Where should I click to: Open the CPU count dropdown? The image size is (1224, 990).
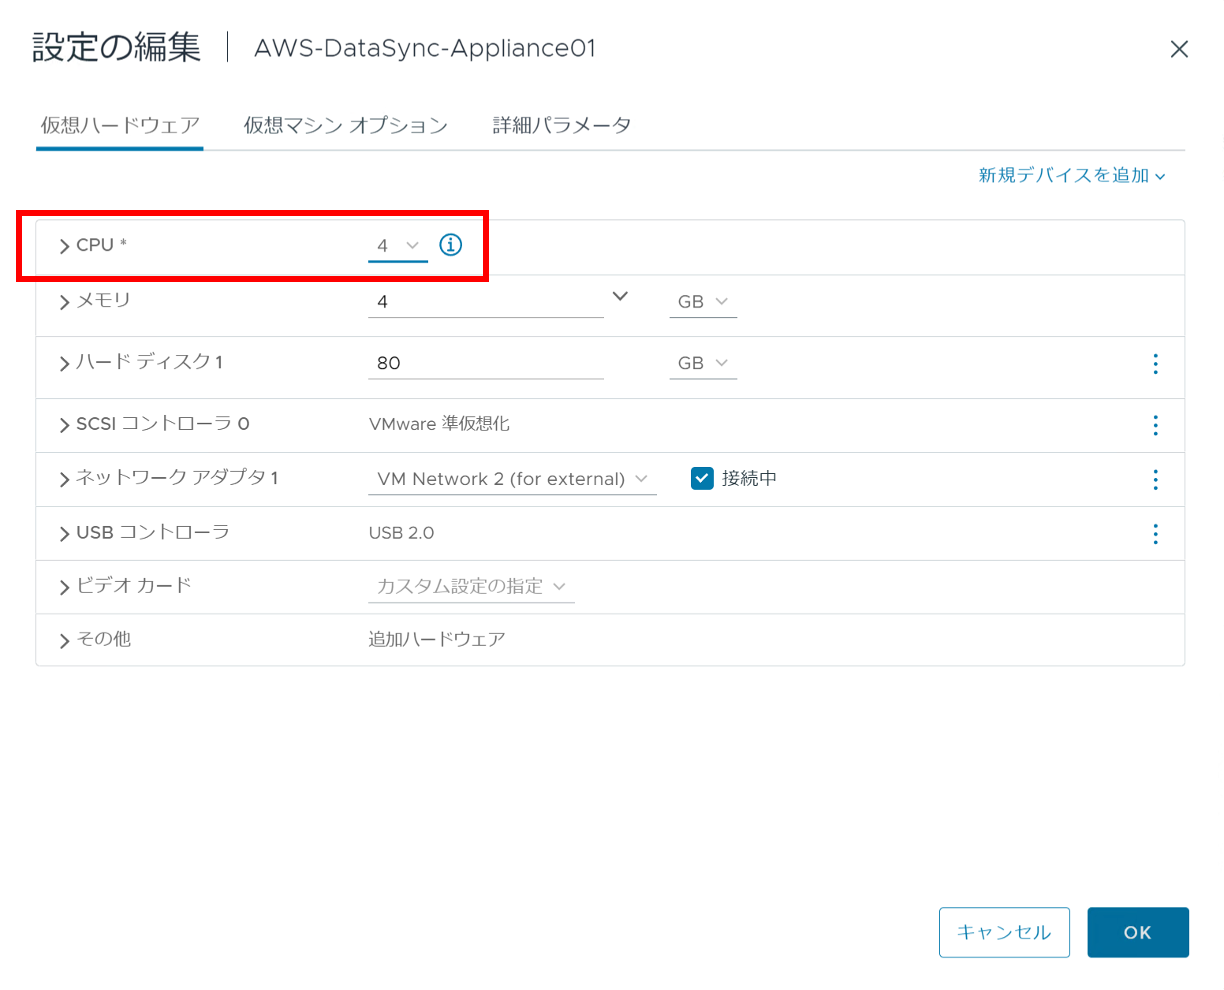coord(398,245)
